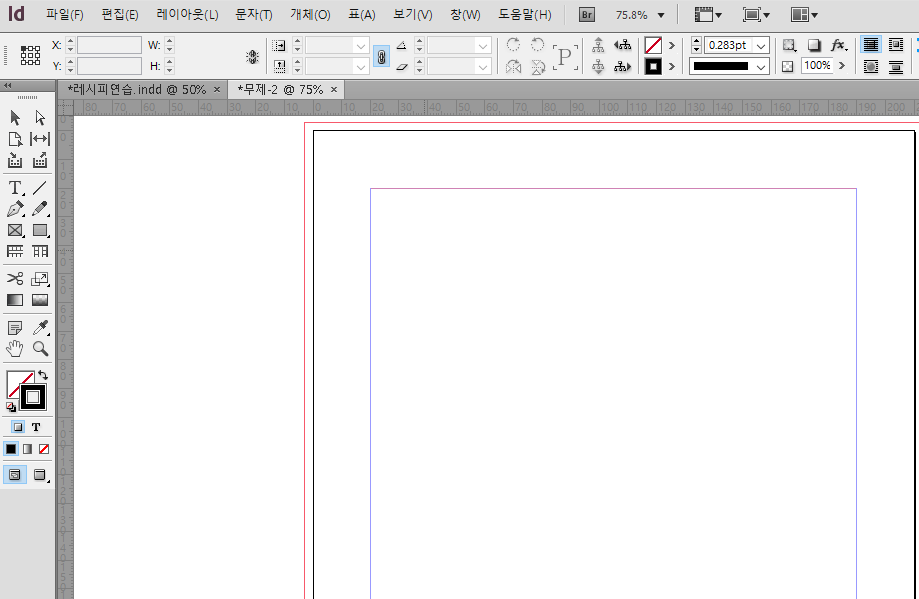Open the Screen Mode dropdown
Screen dimensions: 919x599
pyautogui.click(x=755, y=15)
